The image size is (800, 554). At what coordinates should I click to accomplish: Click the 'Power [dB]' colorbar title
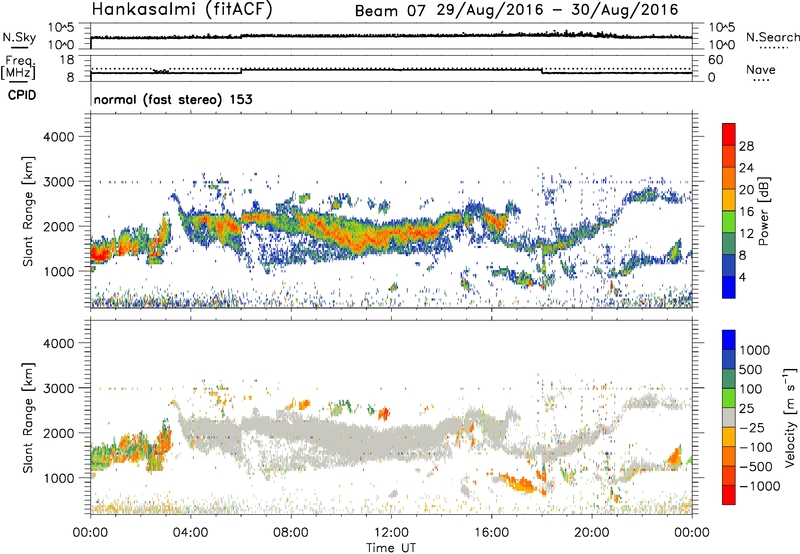pos(764,211)
